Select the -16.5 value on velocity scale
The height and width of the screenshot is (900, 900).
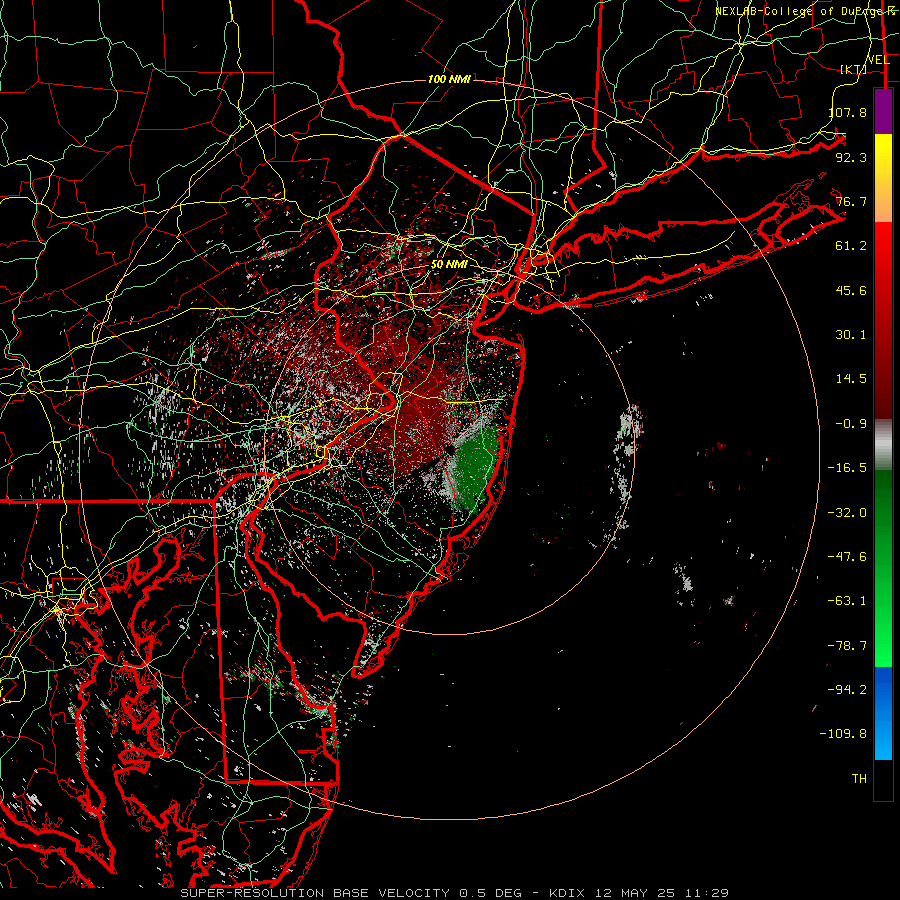[847, 468]
